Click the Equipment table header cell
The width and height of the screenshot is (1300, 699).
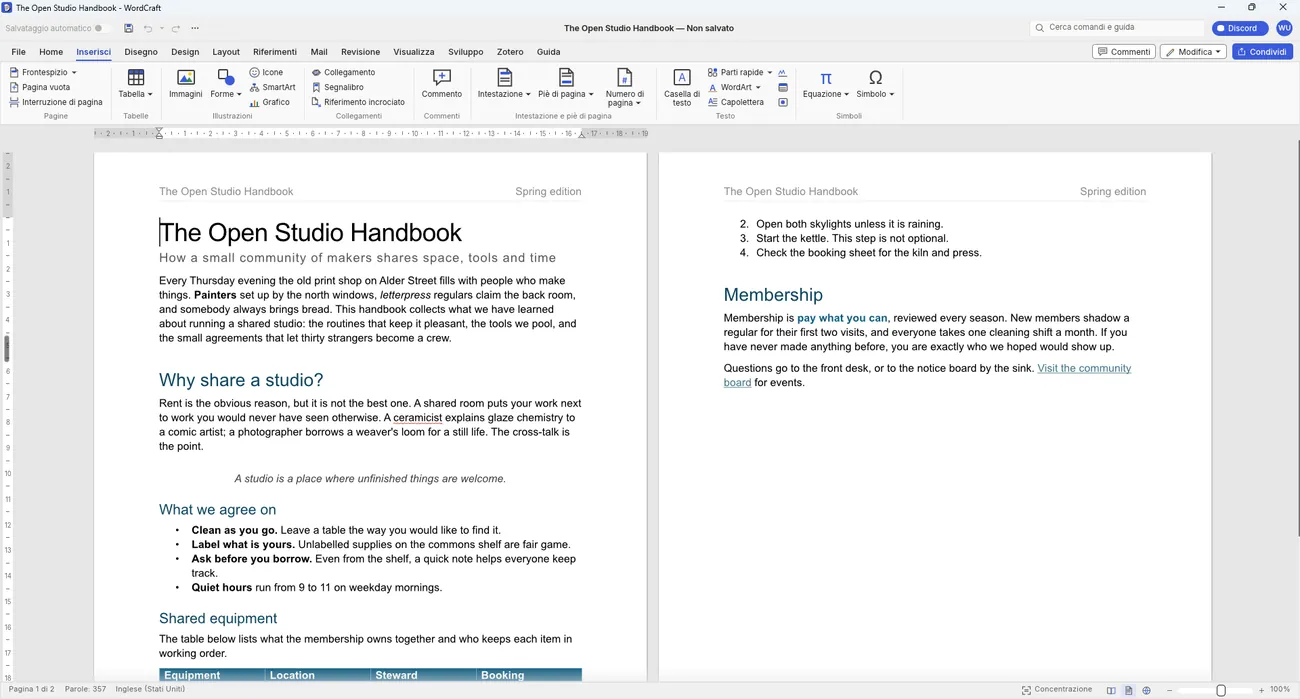click(212, 675)
